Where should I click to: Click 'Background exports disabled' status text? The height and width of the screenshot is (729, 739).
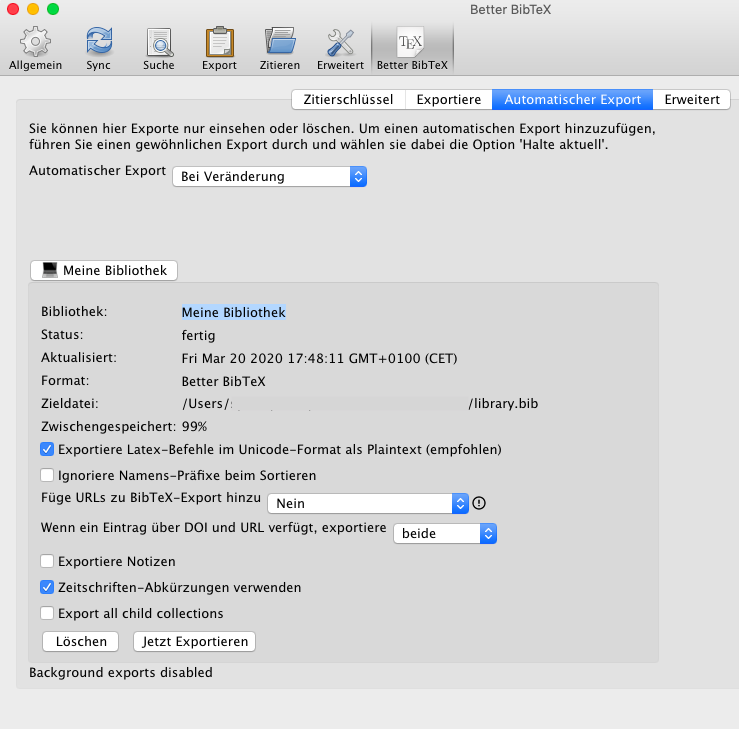[x=121, y=672]
